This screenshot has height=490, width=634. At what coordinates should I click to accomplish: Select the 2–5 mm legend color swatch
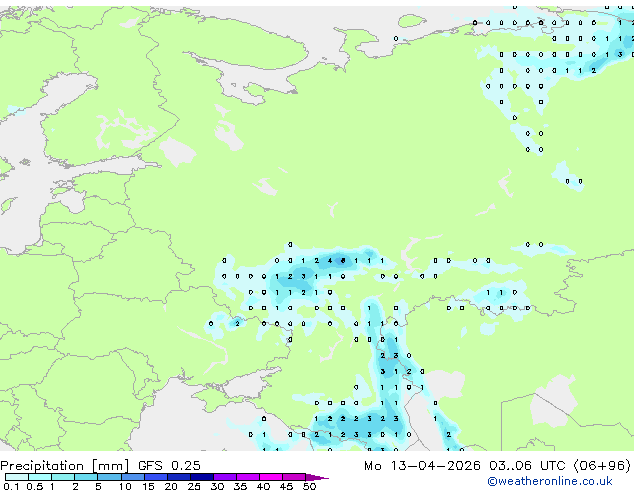pos(86,477)
